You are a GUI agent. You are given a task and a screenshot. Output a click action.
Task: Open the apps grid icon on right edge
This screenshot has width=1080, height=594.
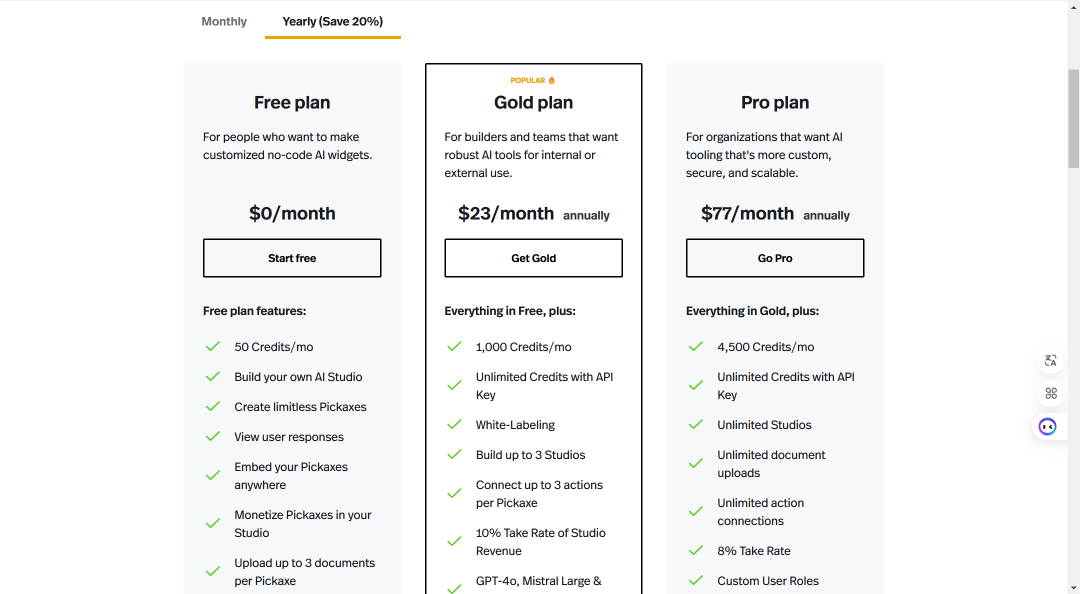click(x=1050, y=393)
